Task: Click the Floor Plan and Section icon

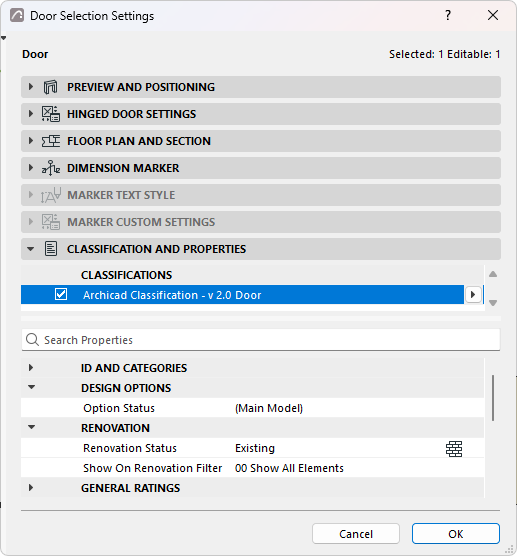Action: coord(51,141)
